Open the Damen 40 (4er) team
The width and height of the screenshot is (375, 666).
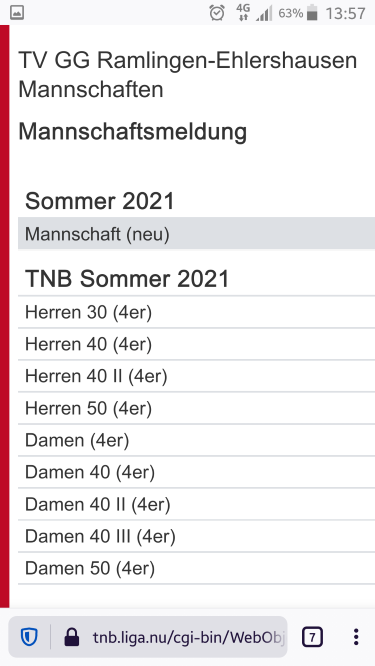click(x=196, y=472)
